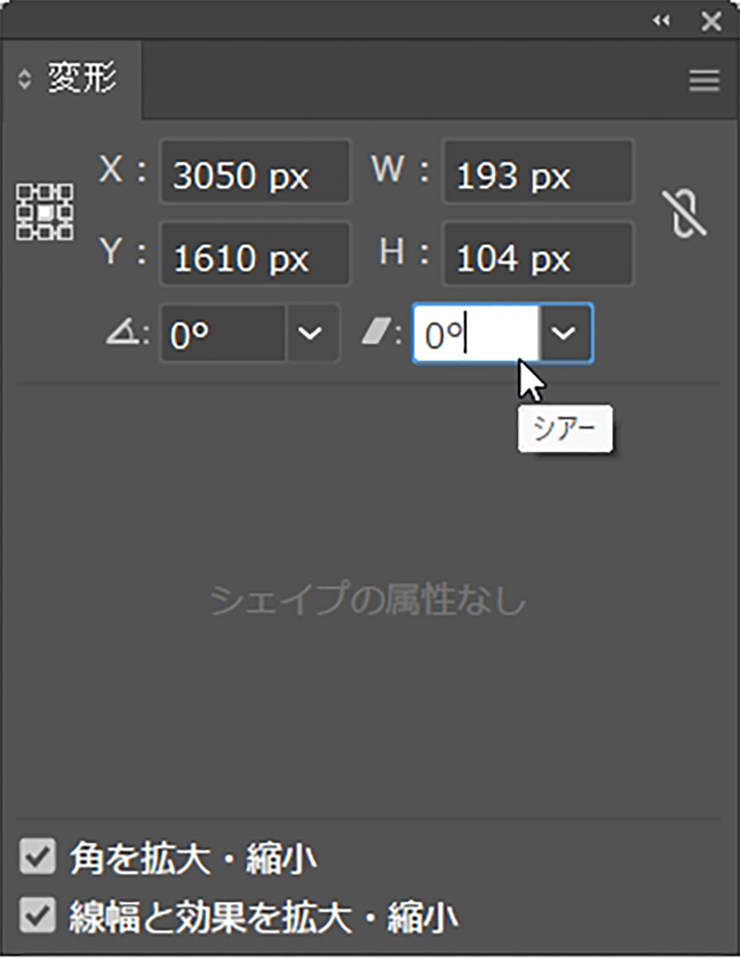Collapse the panel with double-arrow icon
The width and height of the screenshot is (740, 959).
click(x=660, y=20)
